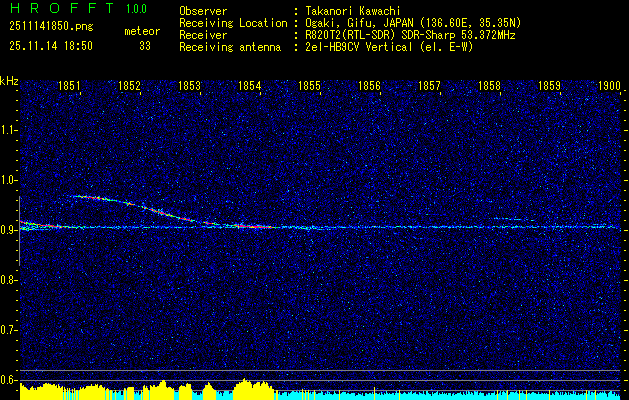
Task: Click the 0.6 frequency axis label
Action: 9,379
